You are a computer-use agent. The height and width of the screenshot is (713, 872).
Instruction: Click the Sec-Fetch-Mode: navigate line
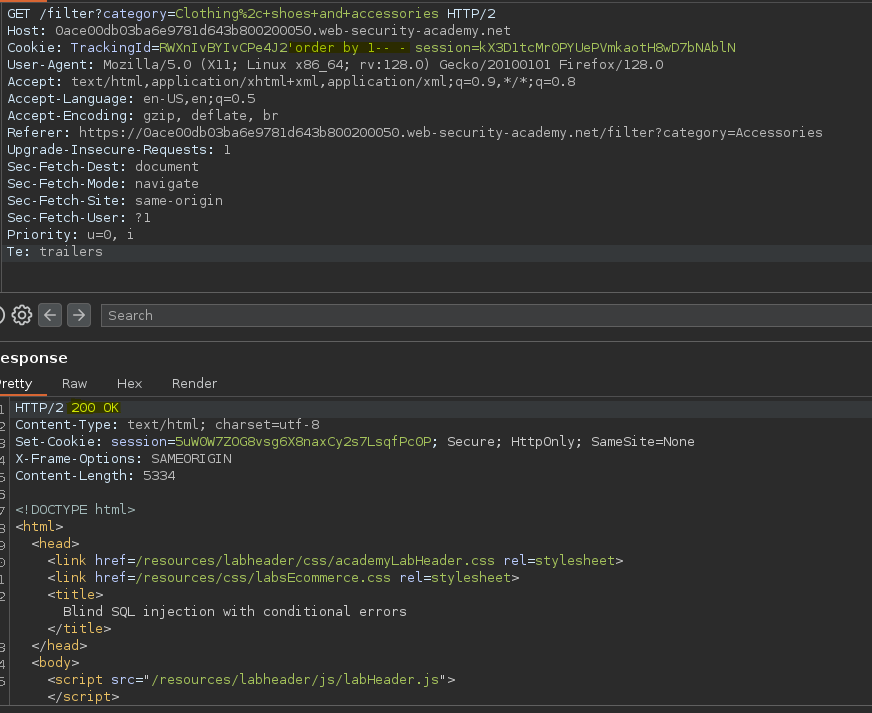pyautogui.click(x=102, y=184)
